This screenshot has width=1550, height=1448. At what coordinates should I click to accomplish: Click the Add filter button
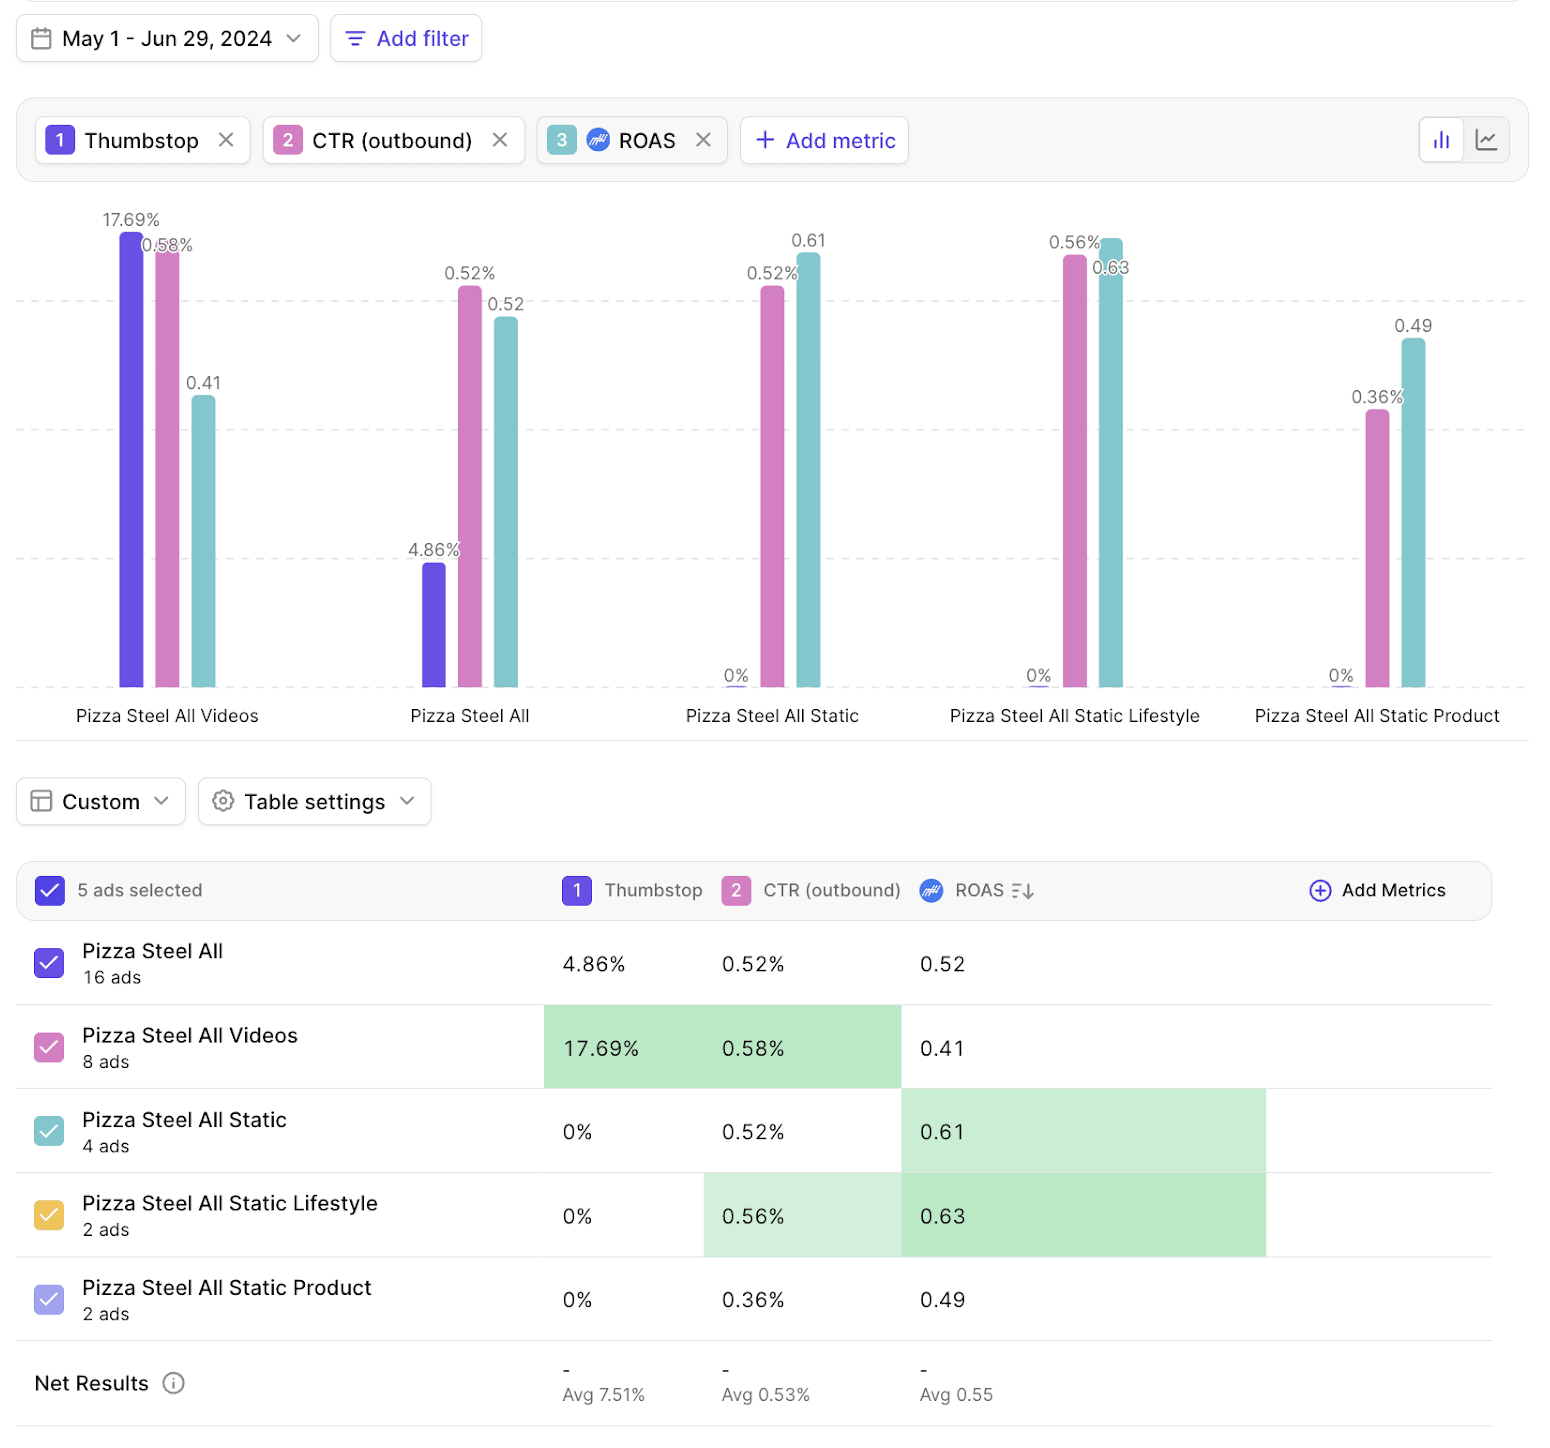pos(406,39)
